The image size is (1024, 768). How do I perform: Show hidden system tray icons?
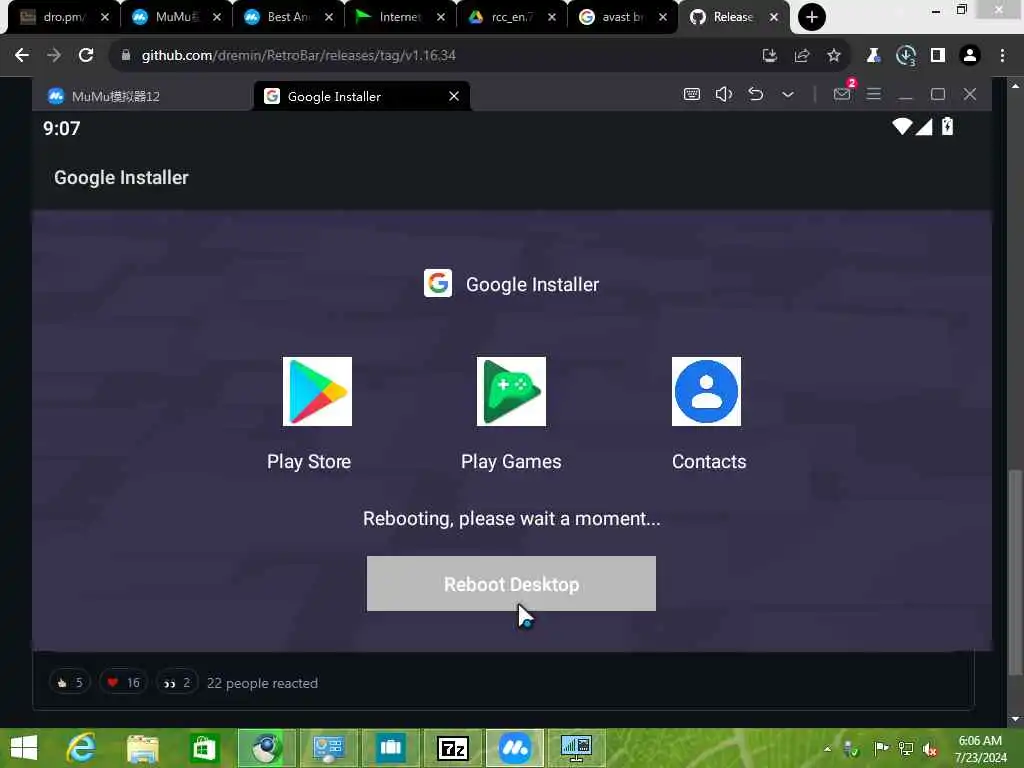tap(827, 748)
